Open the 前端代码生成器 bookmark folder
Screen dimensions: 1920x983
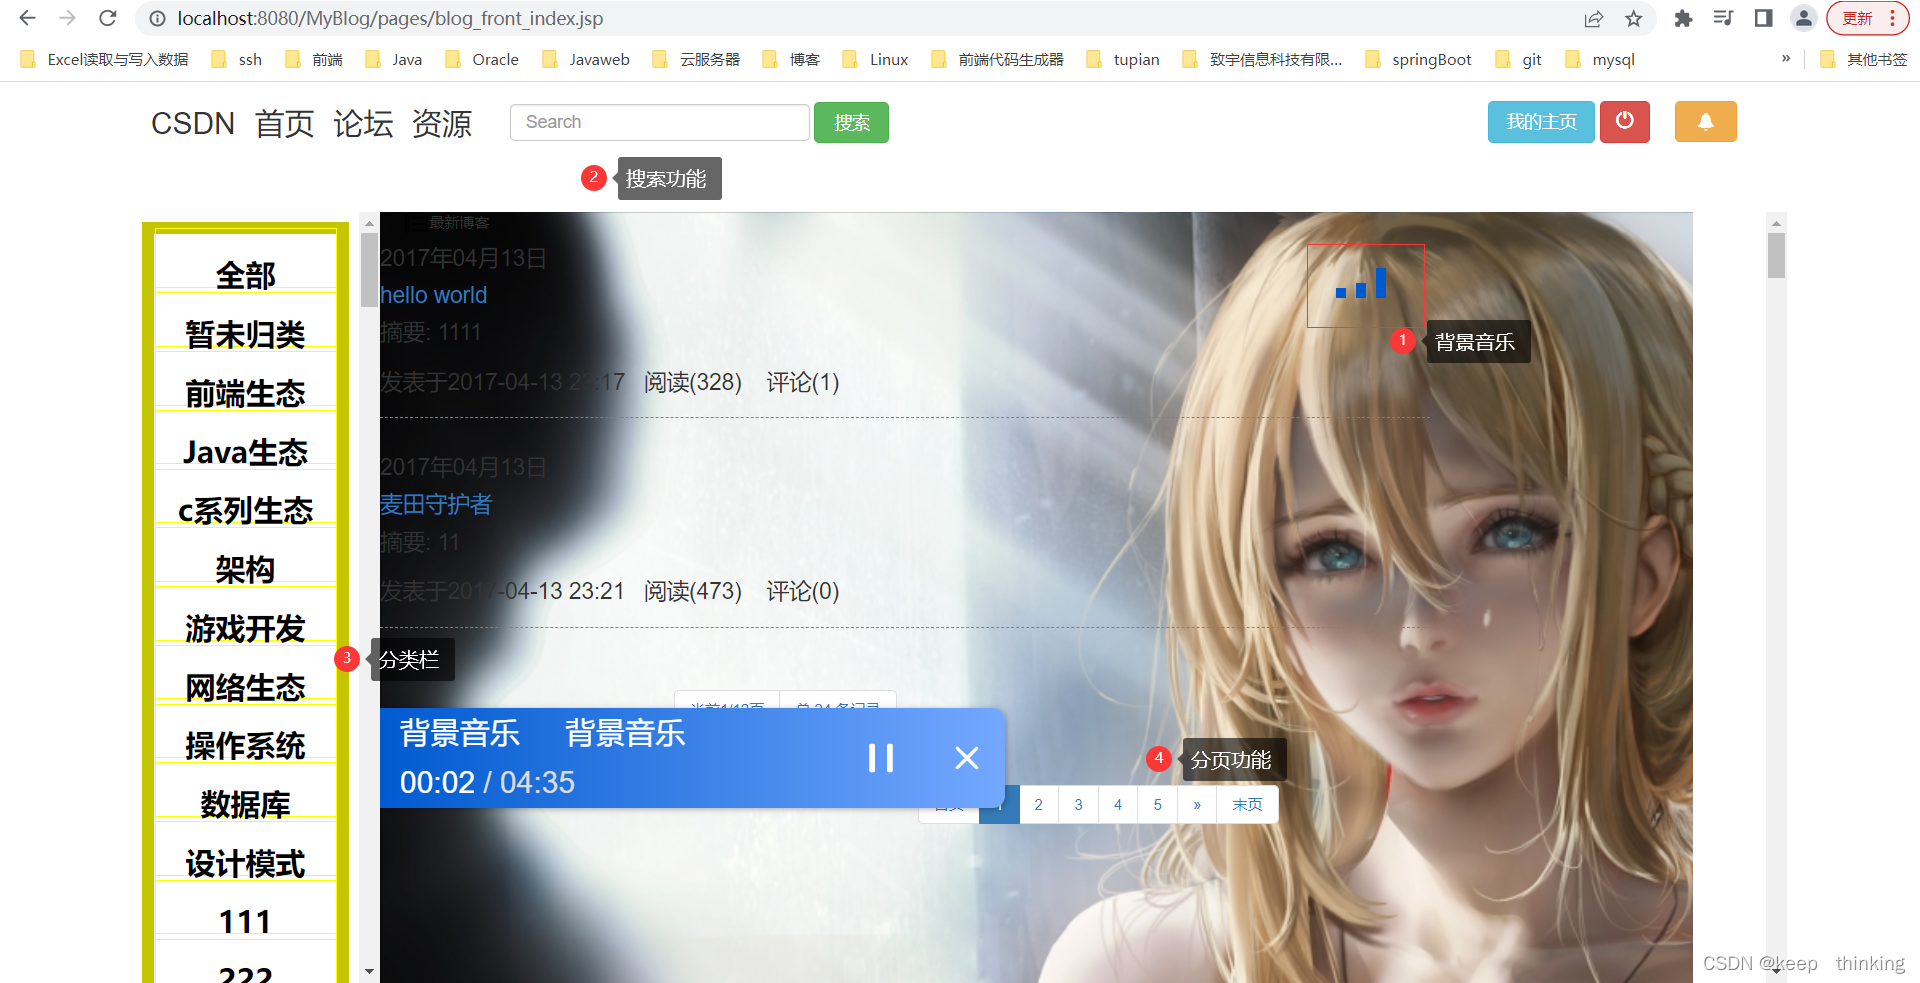(997, 59)
